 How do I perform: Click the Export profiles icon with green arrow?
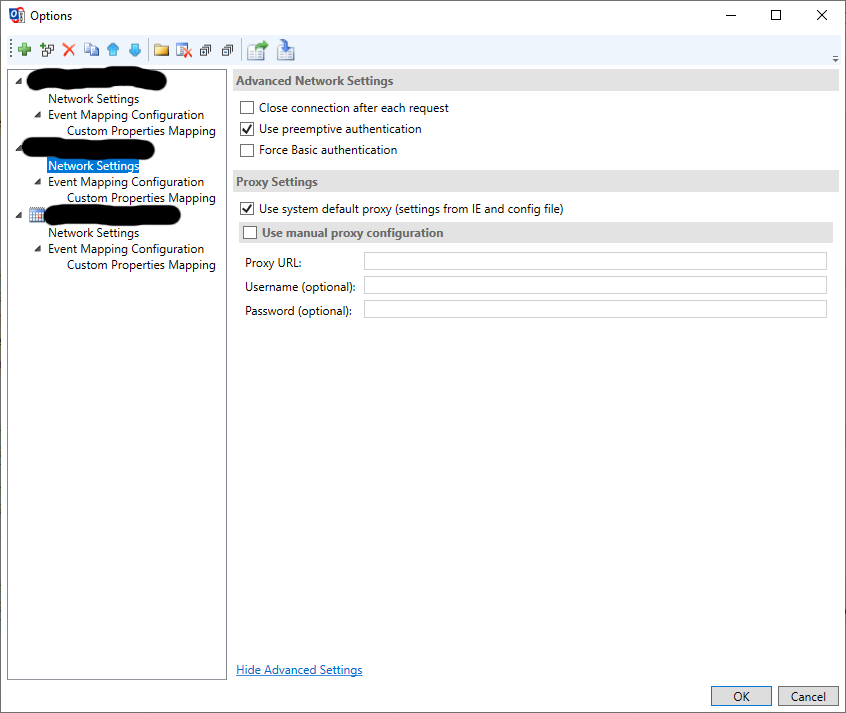point(257,50)
